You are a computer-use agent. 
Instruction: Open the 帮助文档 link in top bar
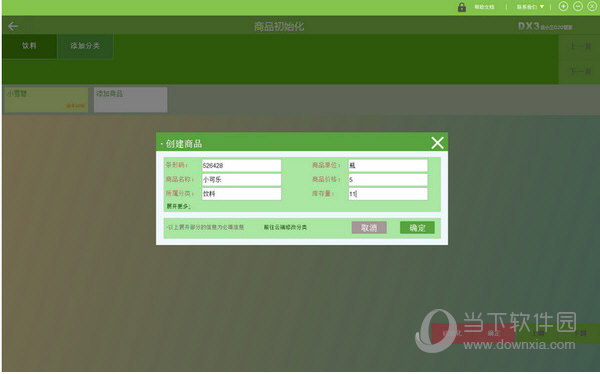[484, 7]
